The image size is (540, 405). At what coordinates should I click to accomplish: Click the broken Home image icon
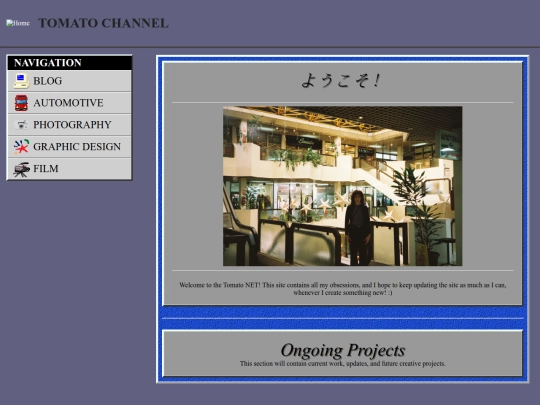[18, 23]
